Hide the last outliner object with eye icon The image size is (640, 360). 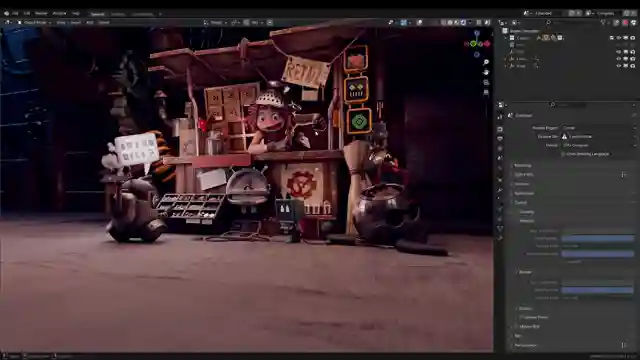[x=619, y=66]
